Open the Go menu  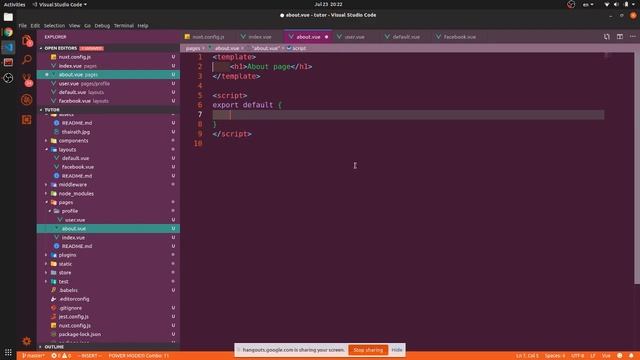pos(87,26)
